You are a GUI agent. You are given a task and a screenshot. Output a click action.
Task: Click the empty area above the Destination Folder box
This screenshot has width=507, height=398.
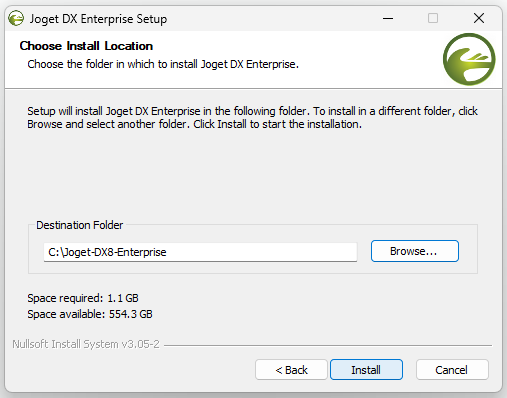tap(252, 175)
